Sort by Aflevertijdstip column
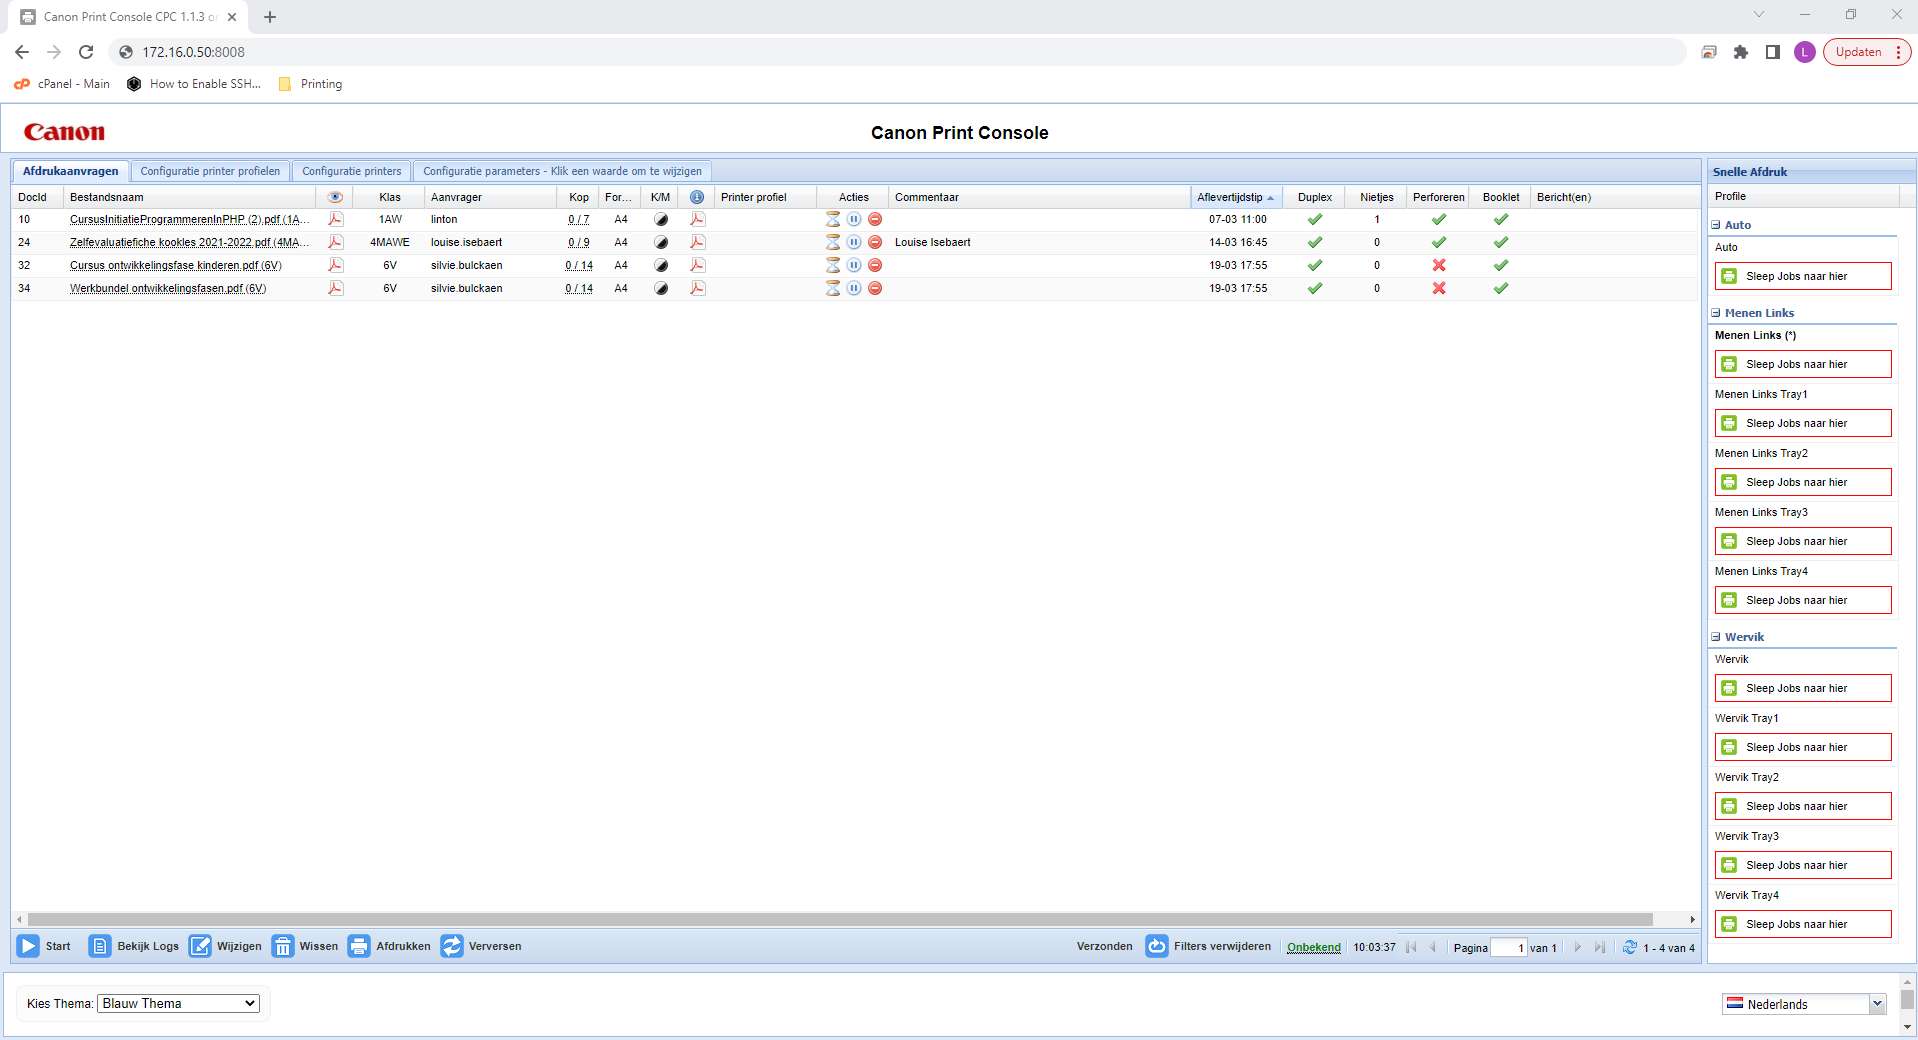The image size is (1918, 1040). click(1236, 197)
